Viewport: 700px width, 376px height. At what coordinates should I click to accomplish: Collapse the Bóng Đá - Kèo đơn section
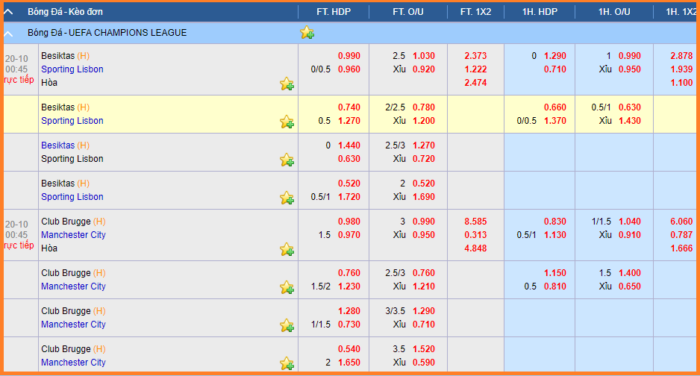click(x=8, y=12)
